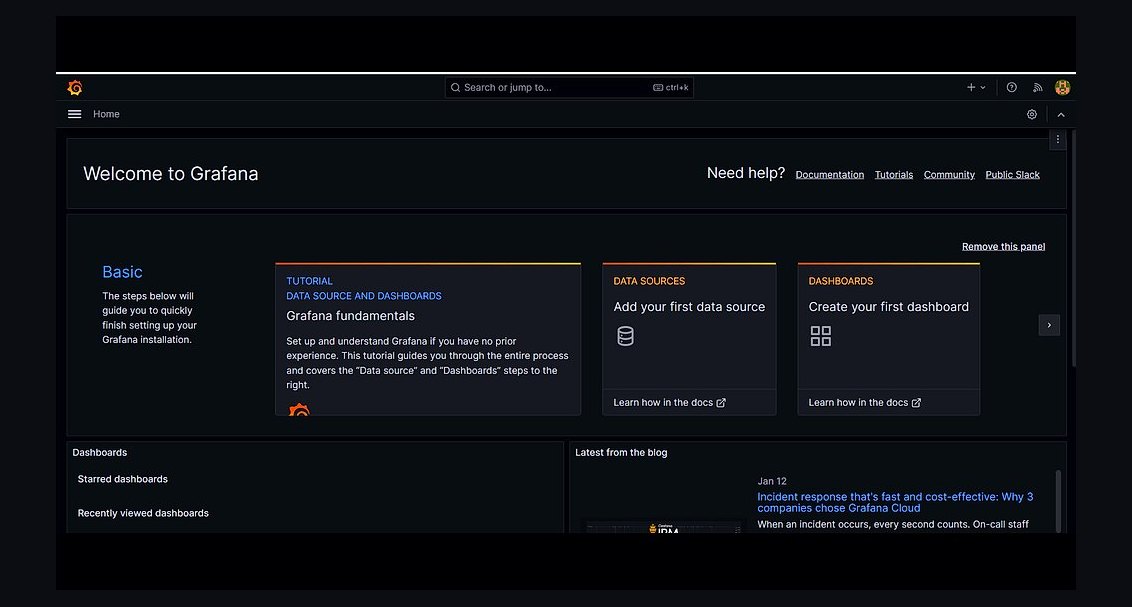Click the Basic heading

tap(122, 272)
